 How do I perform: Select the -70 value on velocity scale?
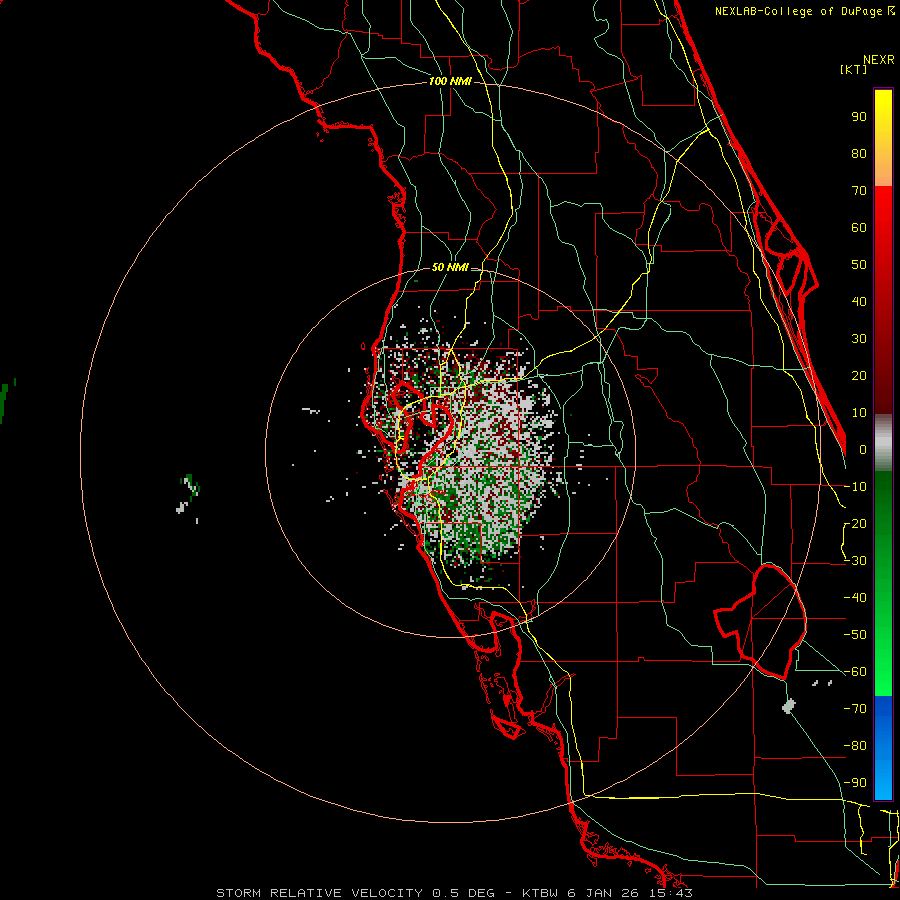(855, 709)
